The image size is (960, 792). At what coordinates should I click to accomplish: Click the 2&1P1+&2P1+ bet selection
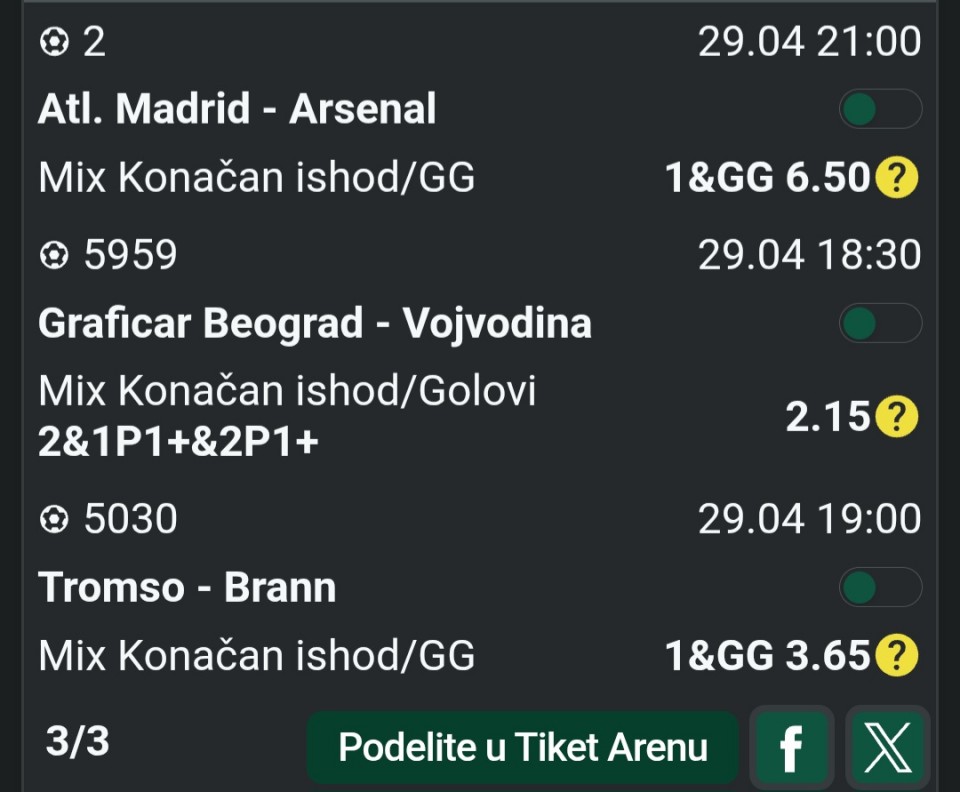(178, 441)
